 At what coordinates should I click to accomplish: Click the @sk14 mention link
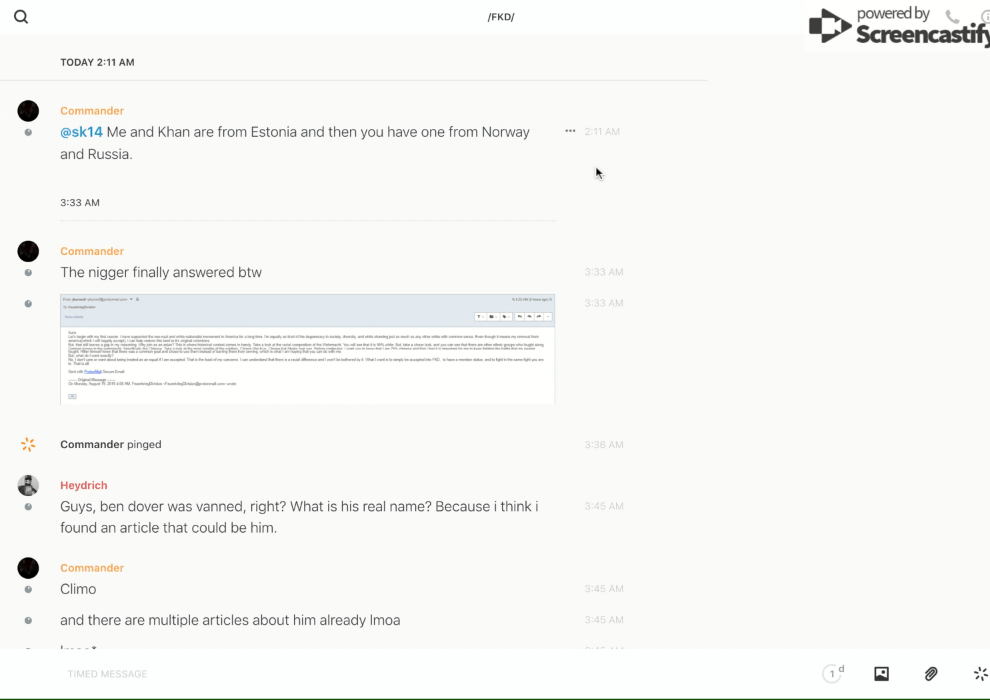coord(81,132)
